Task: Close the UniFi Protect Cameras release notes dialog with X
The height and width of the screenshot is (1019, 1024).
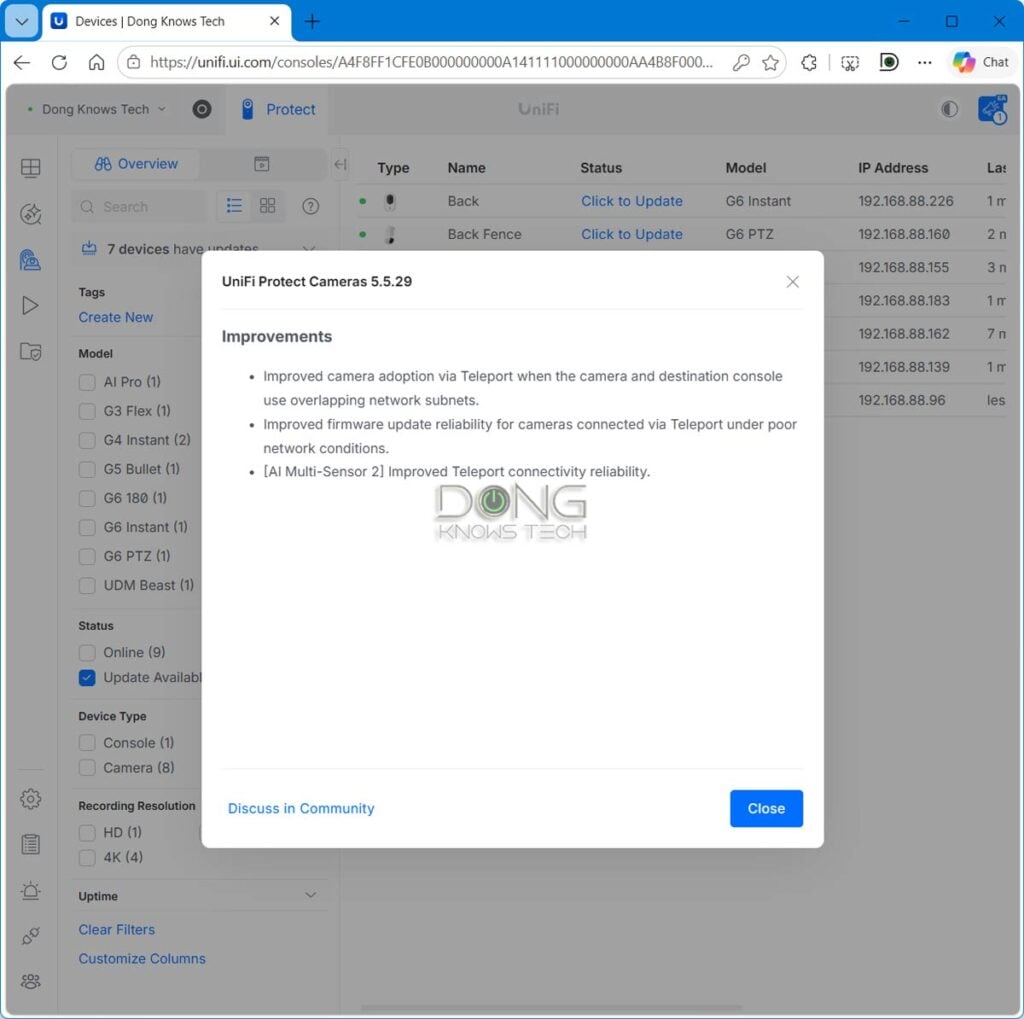Action: tap(792, 282)
